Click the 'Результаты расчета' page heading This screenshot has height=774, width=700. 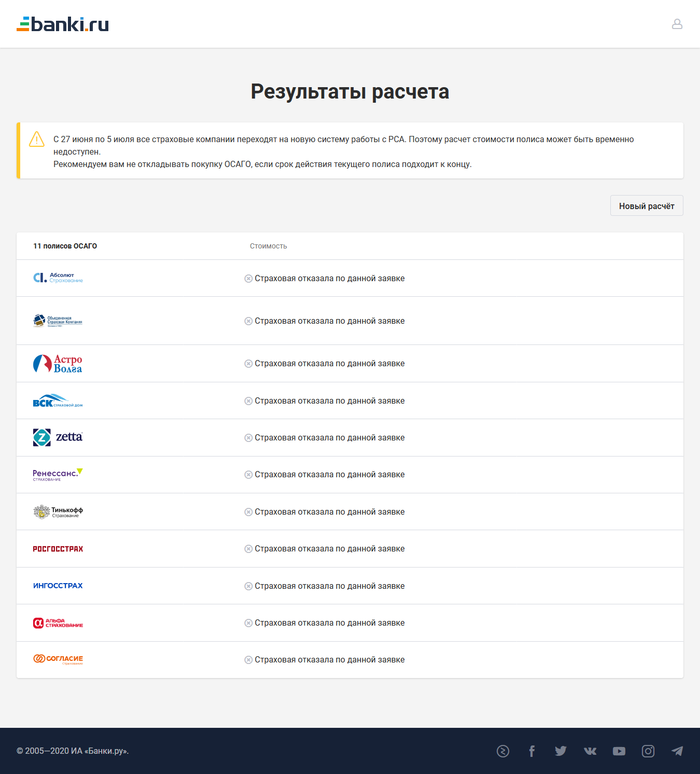click(350, 92)
